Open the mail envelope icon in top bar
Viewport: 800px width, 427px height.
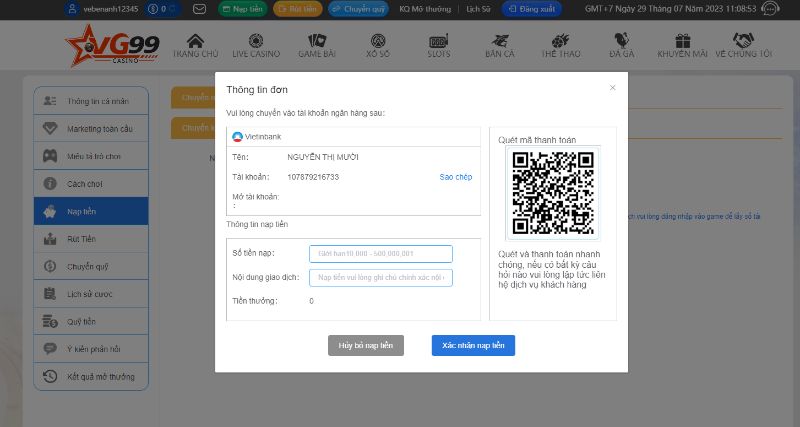coord(199,9)
